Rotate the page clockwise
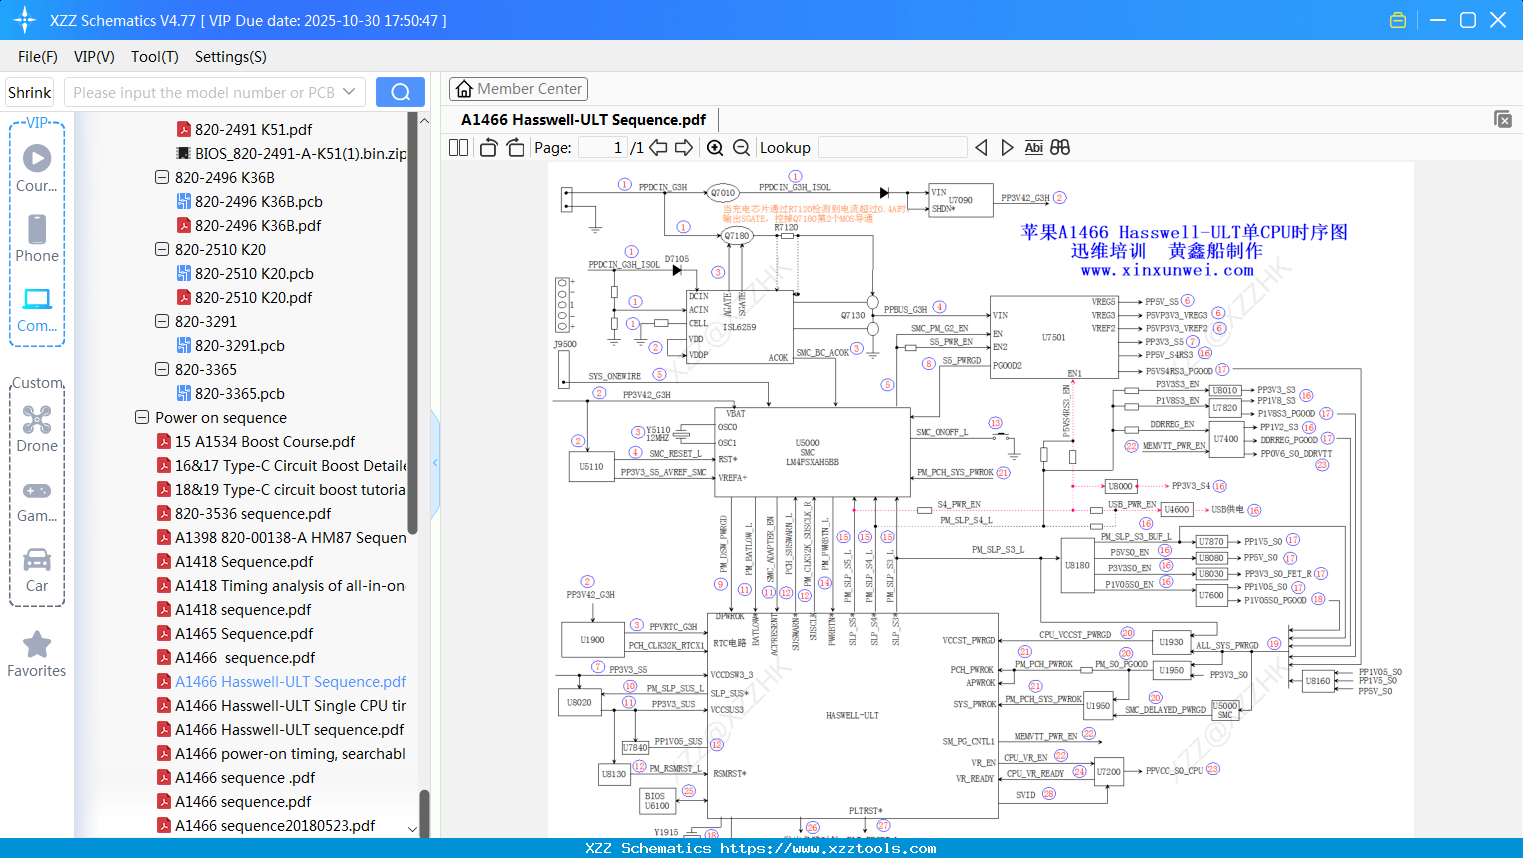The width and height of the screenshot is (1523, 858). (x=515, y=148)
